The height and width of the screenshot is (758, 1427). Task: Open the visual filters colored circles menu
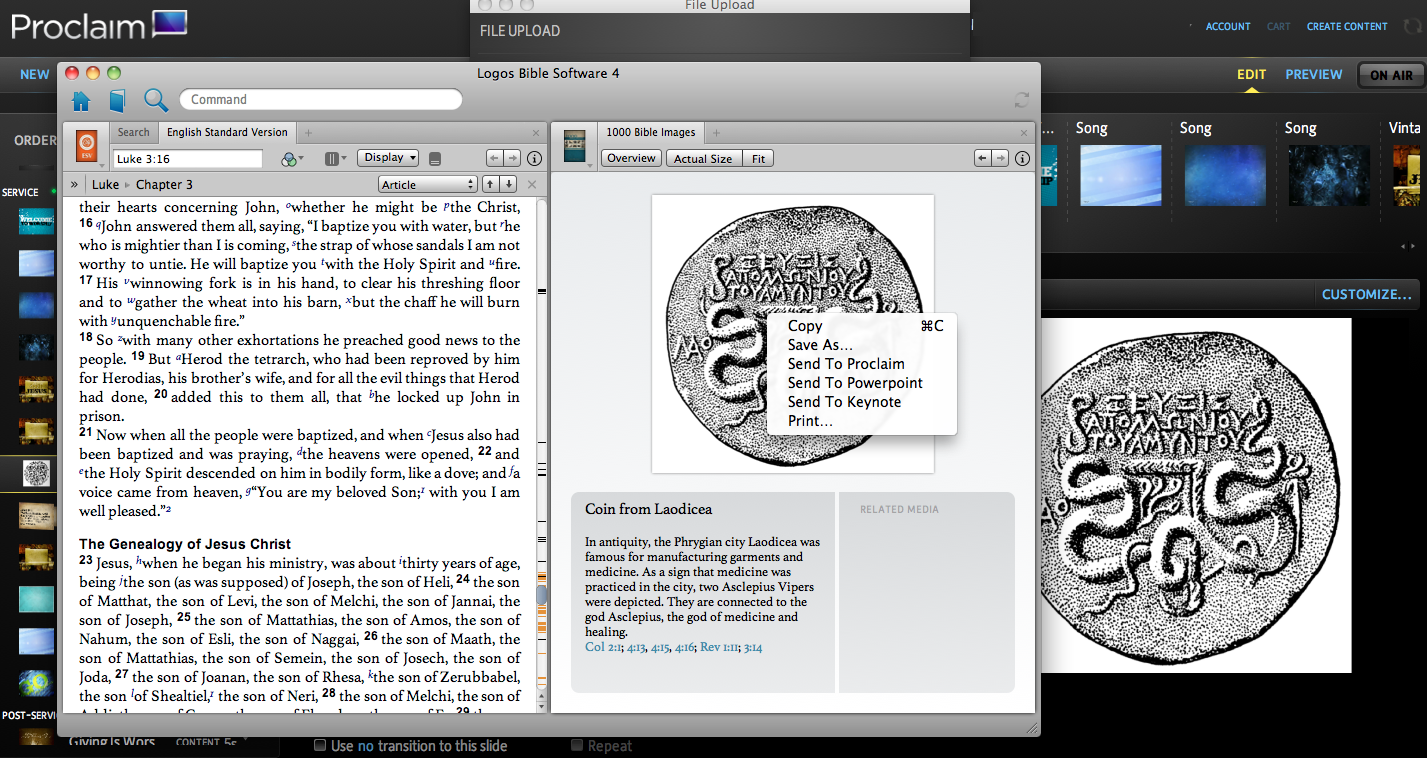(x=291, y=158)
